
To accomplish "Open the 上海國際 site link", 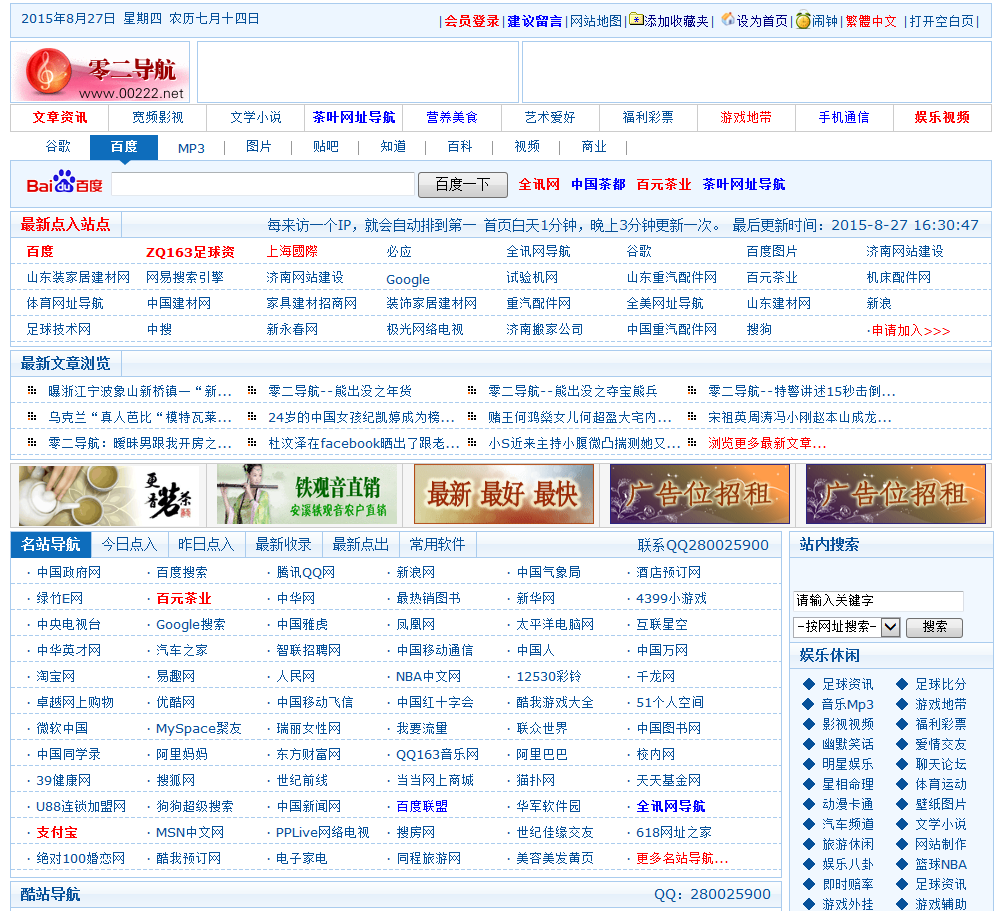I will pyautogui.click(x=291, y=252).
